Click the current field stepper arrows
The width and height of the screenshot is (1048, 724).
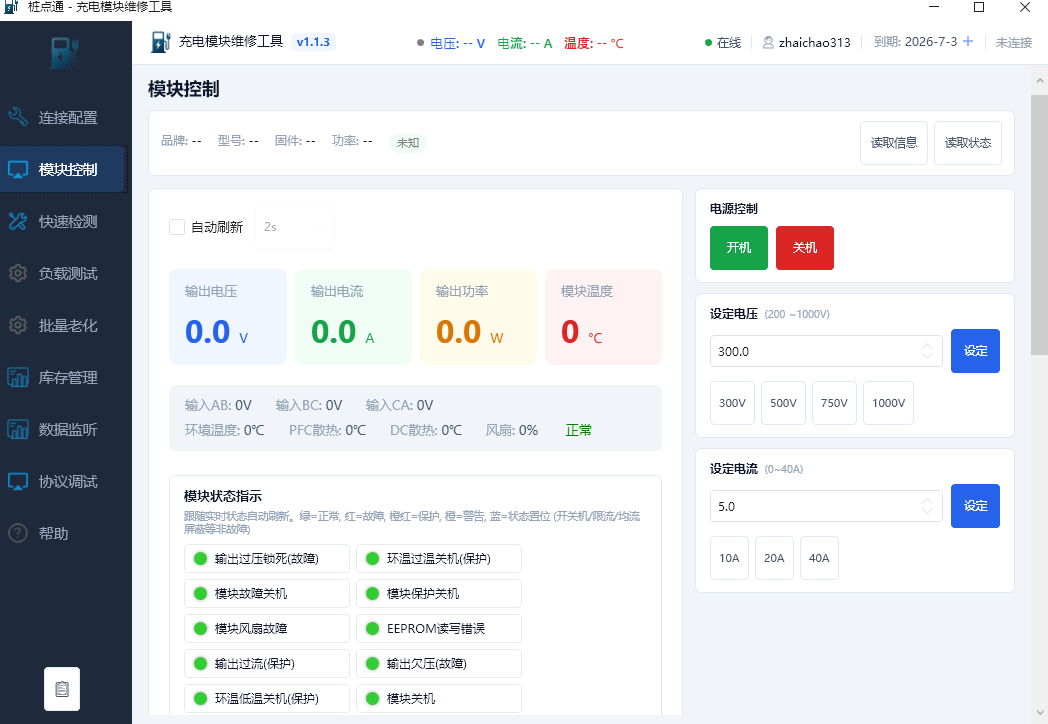[x=927, y=506]
